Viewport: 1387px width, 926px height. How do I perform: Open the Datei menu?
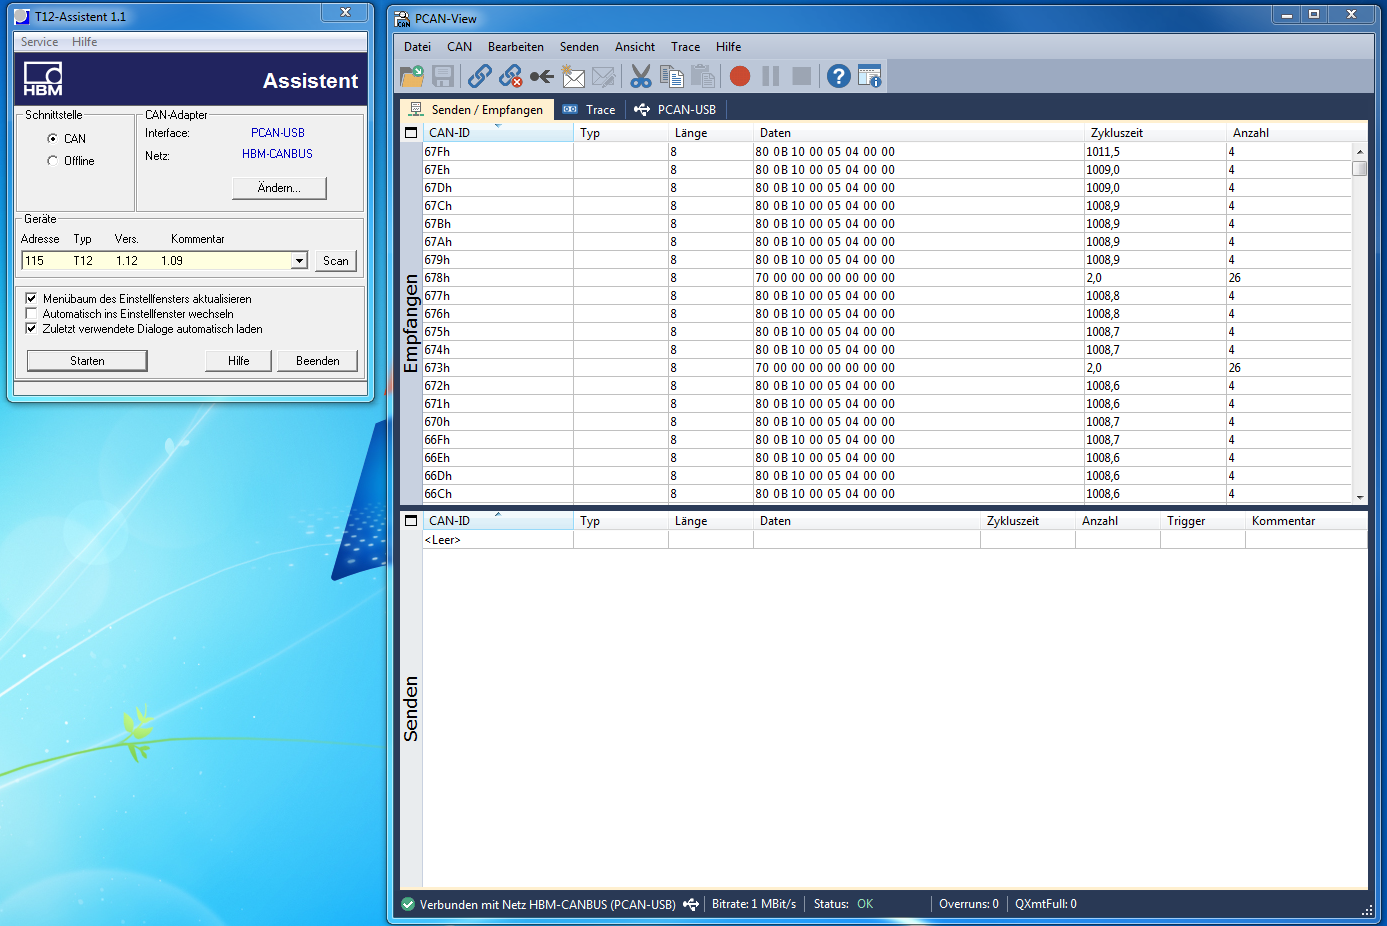[417, 47]
